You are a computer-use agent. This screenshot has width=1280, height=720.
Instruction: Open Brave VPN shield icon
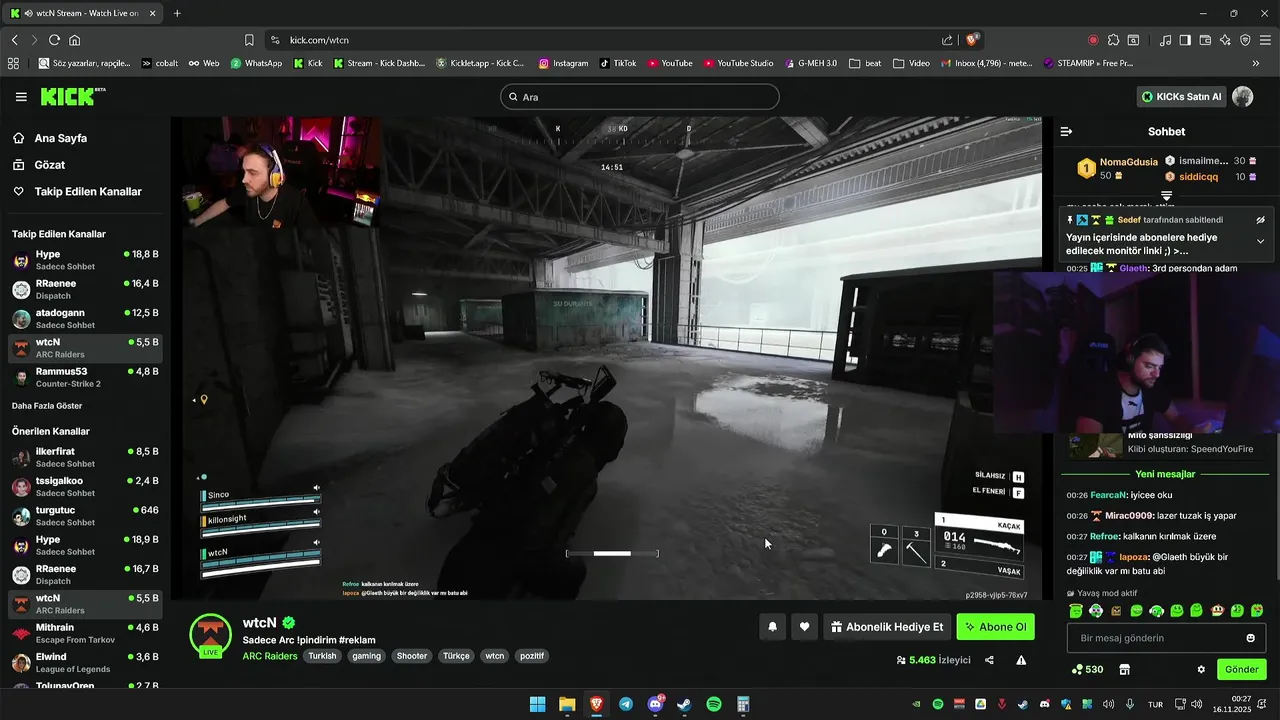click(x=1245, y=40)
